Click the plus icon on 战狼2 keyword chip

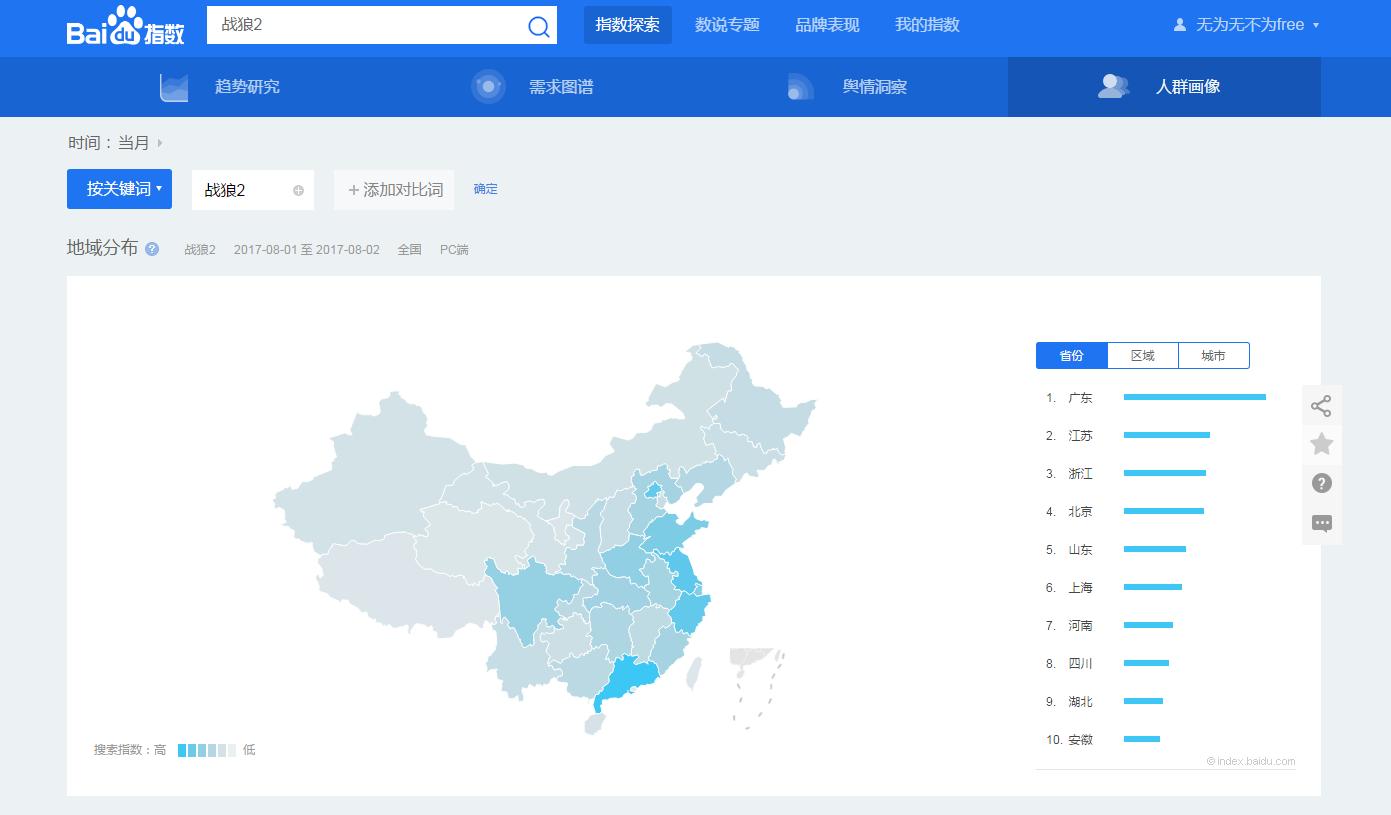point(297,189)
